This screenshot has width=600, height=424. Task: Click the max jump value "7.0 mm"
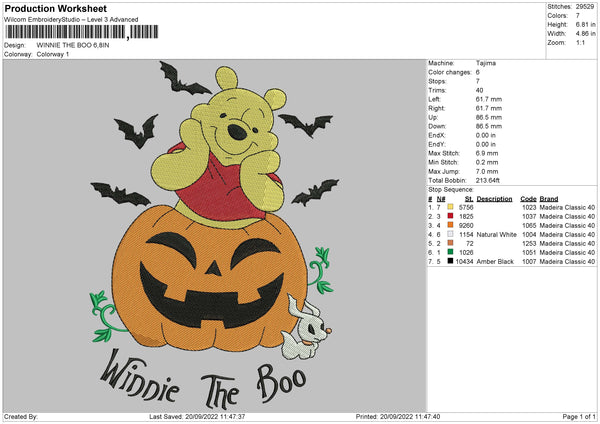click(487, 171)
